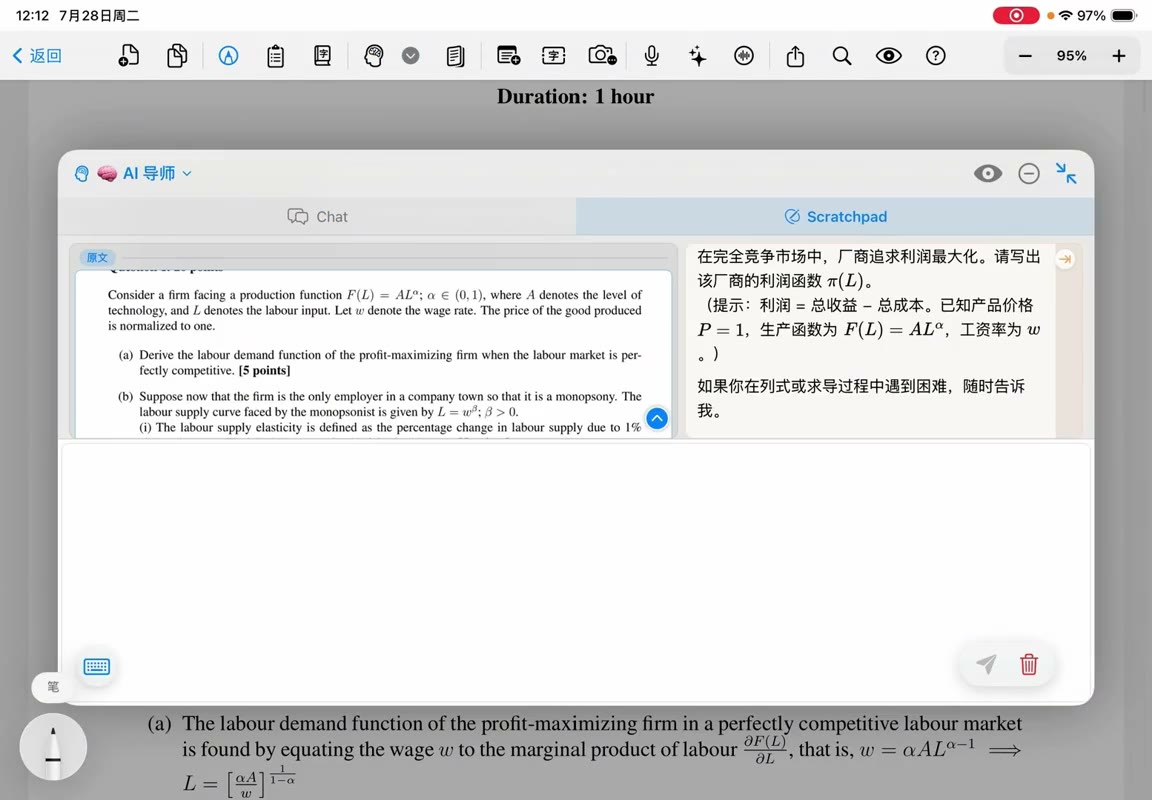The image size is (1152, 800).
Task: Tap the 返回 back button
Action: [x=37, y=56]
